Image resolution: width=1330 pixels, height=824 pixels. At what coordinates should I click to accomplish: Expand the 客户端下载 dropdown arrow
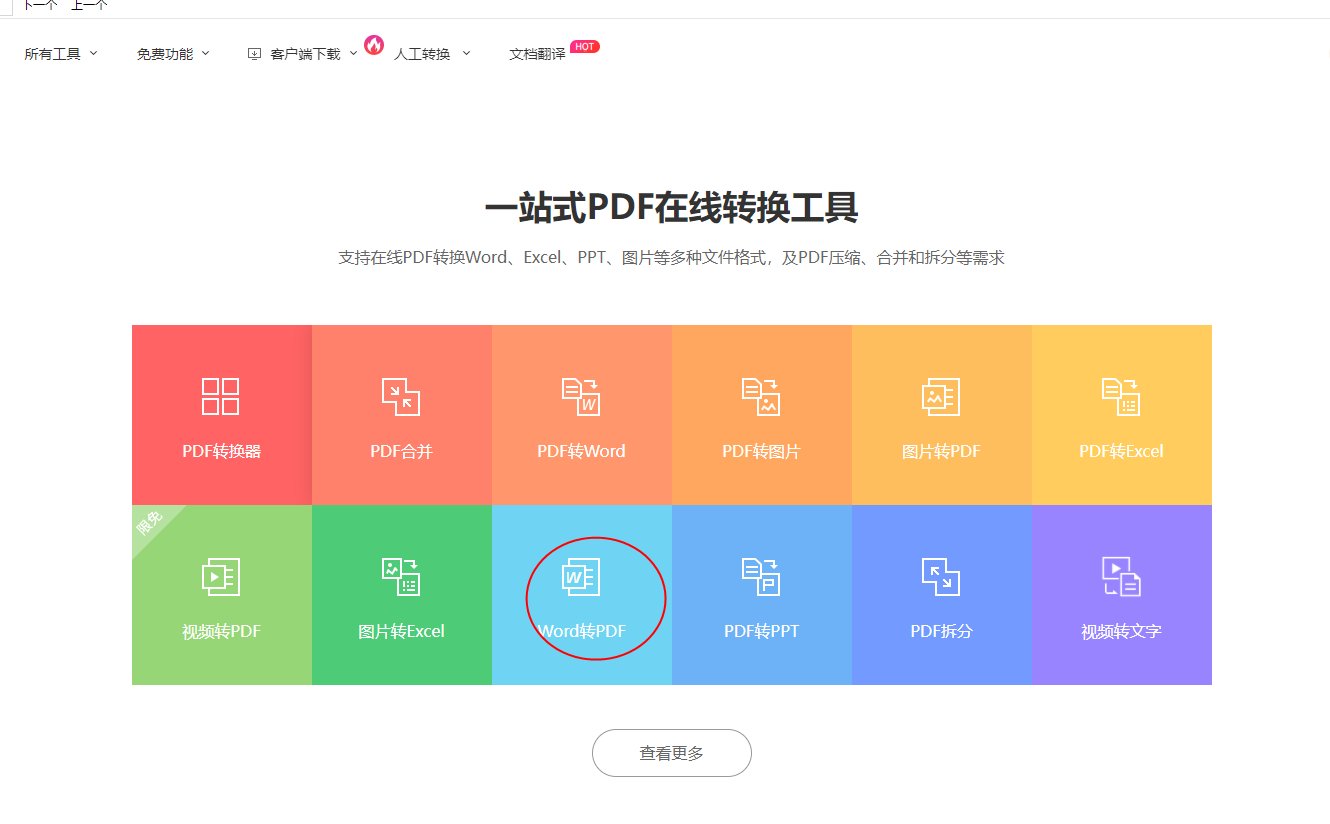353,53
